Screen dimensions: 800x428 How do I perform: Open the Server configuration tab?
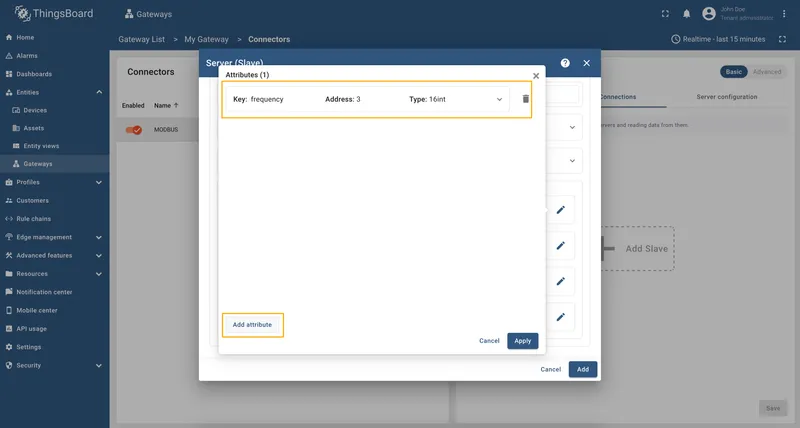(x=727, y=97)
